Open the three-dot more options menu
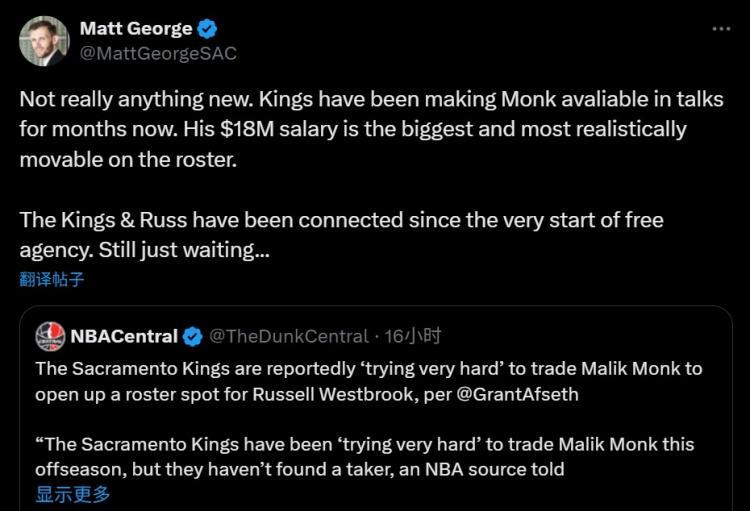The image size is (750, 511). click(x=721, y=29)
